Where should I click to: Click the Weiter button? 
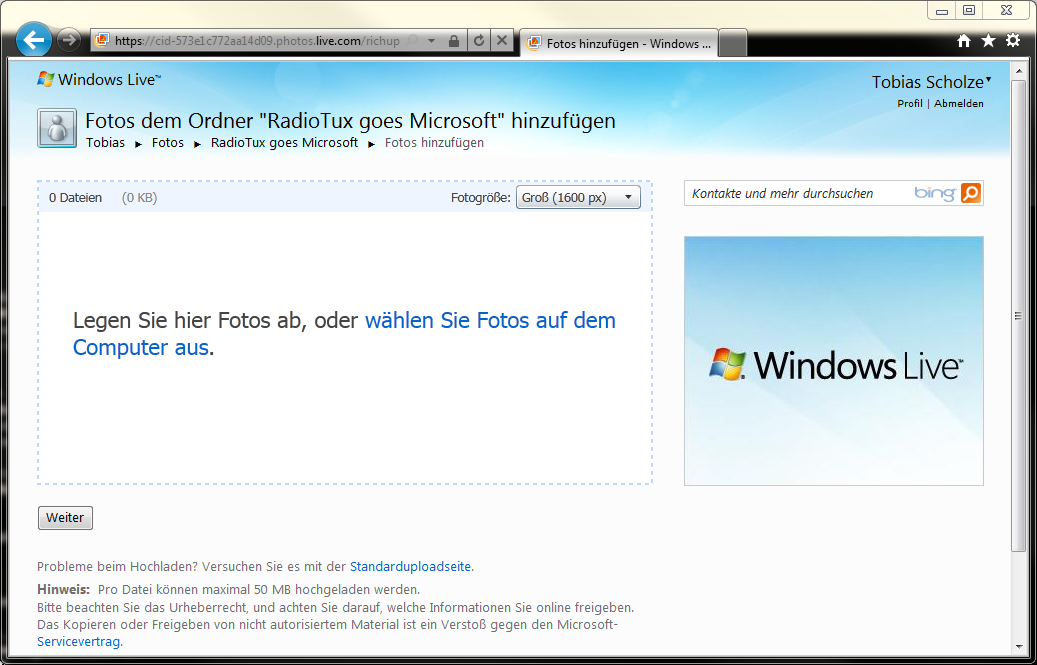tap(65, 518)
